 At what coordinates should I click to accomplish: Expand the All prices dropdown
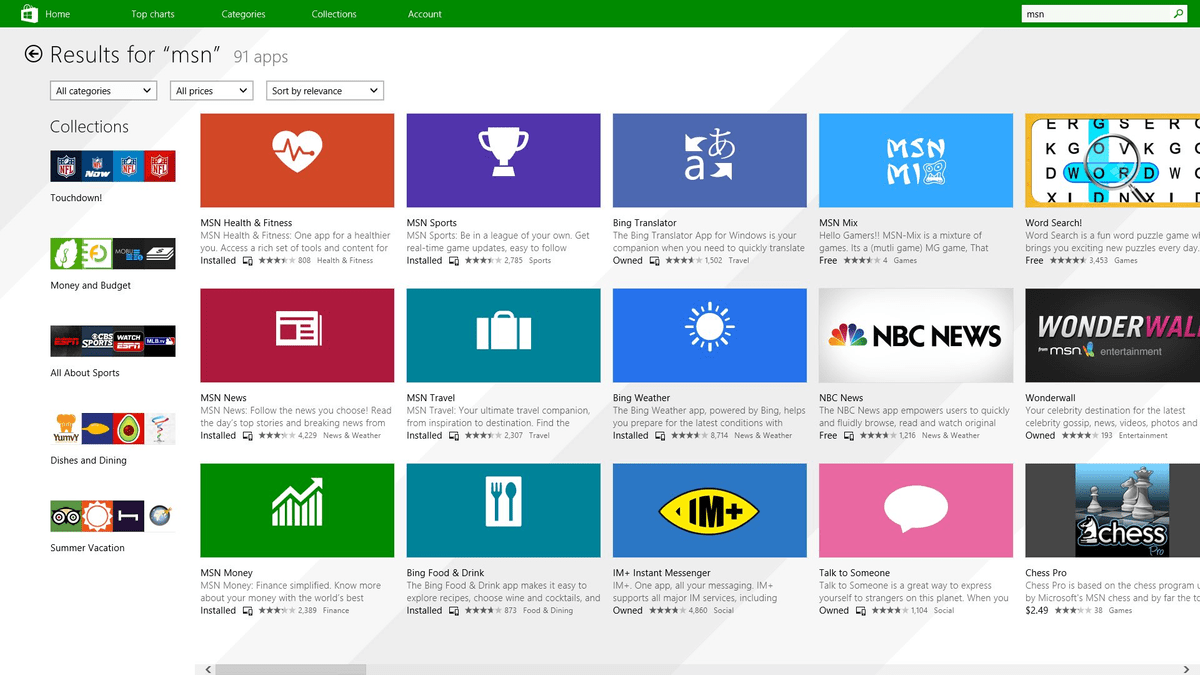[x=211, y=91]
